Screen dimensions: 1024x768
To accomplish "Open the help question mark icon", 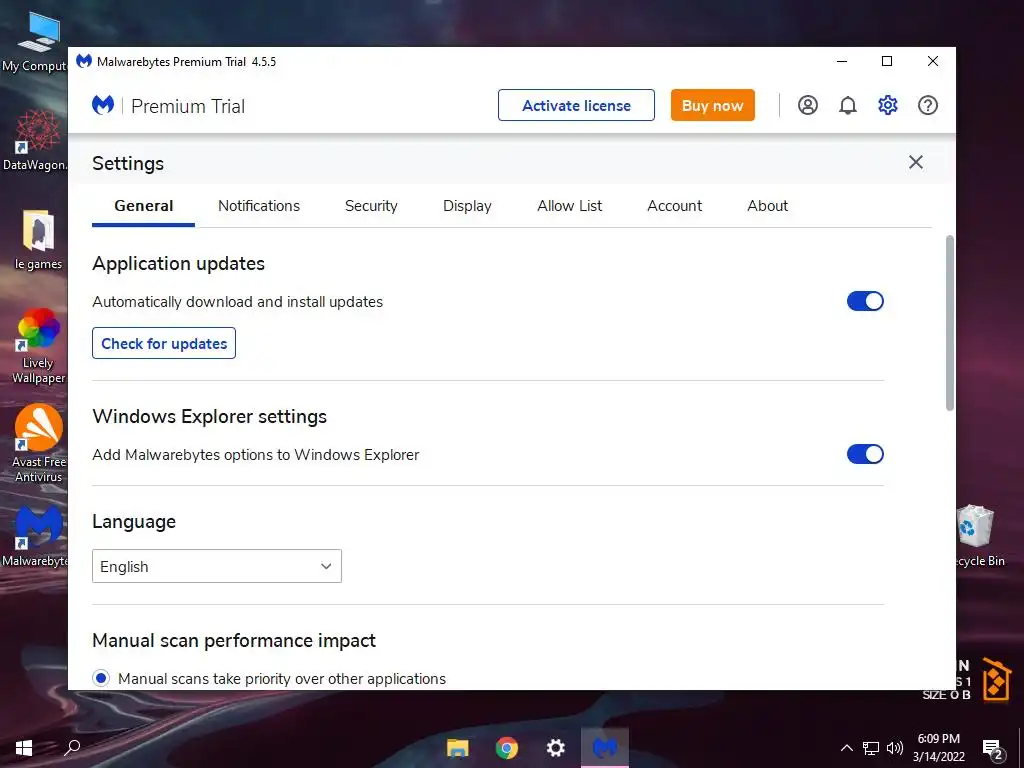I will pos(927,105).
